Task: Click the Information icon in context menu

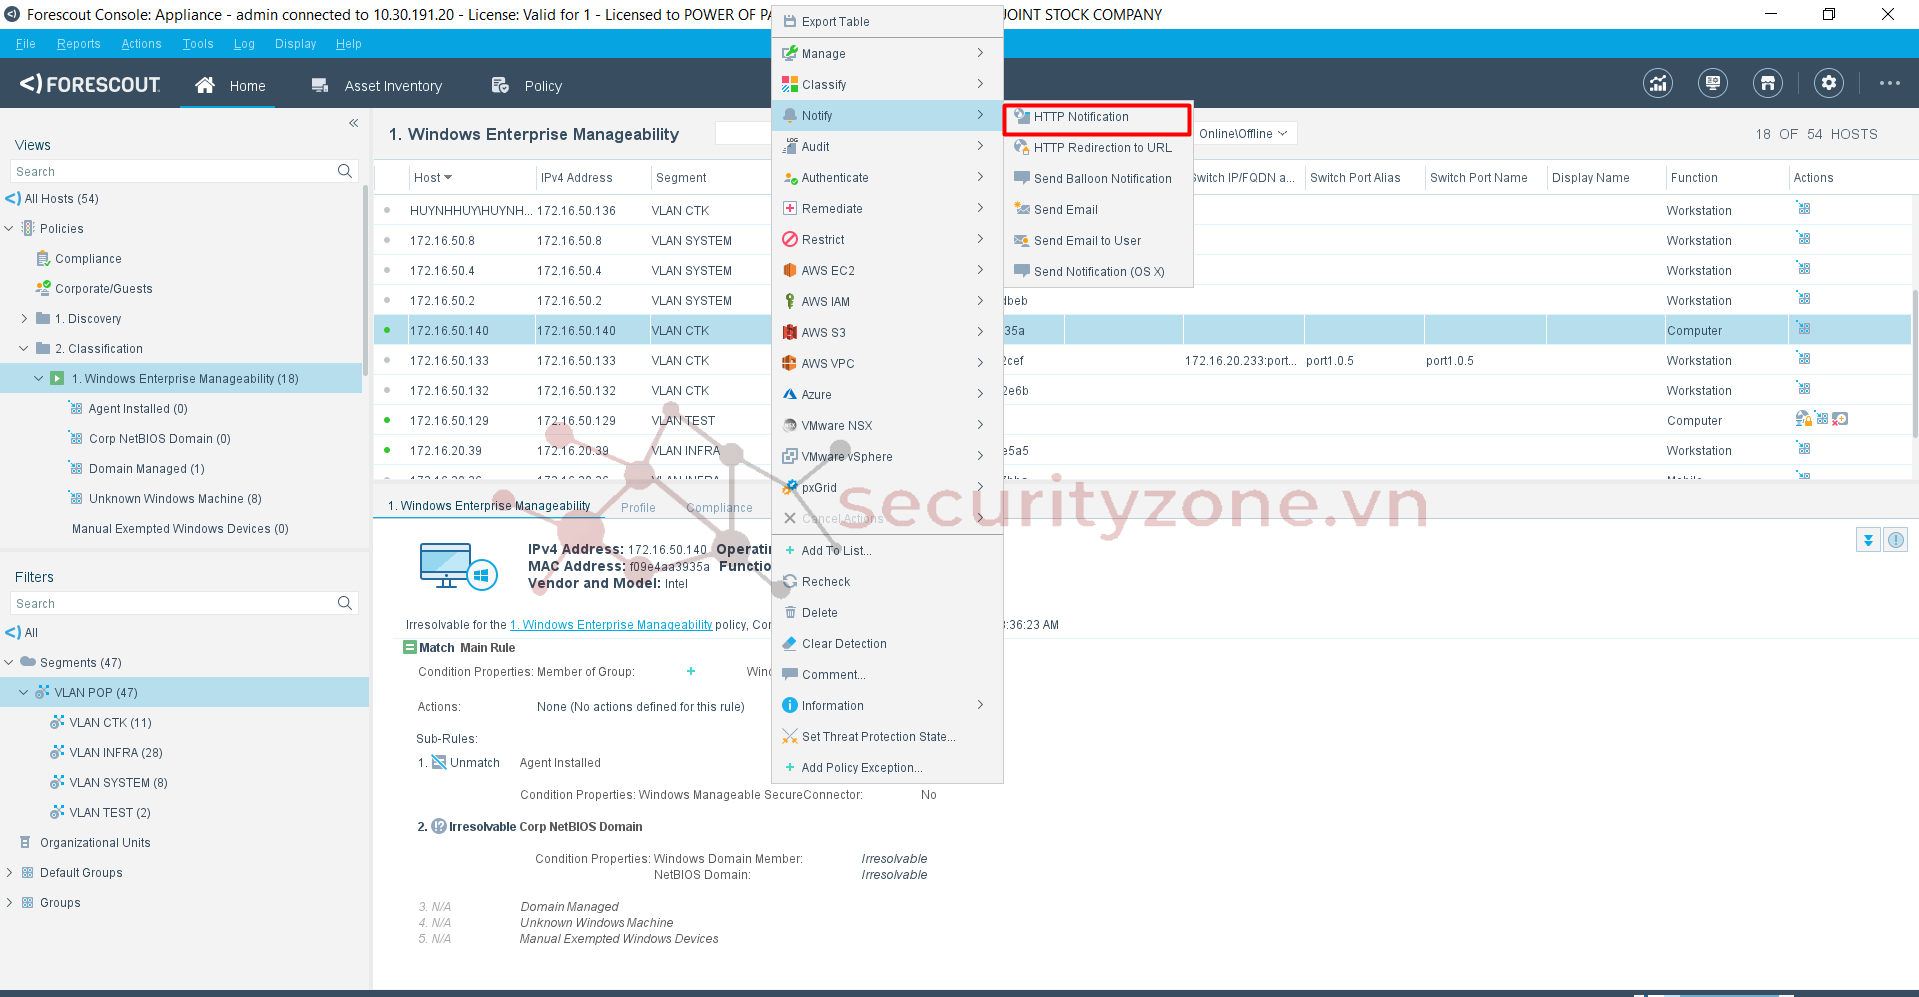Action: click(790, 705)
